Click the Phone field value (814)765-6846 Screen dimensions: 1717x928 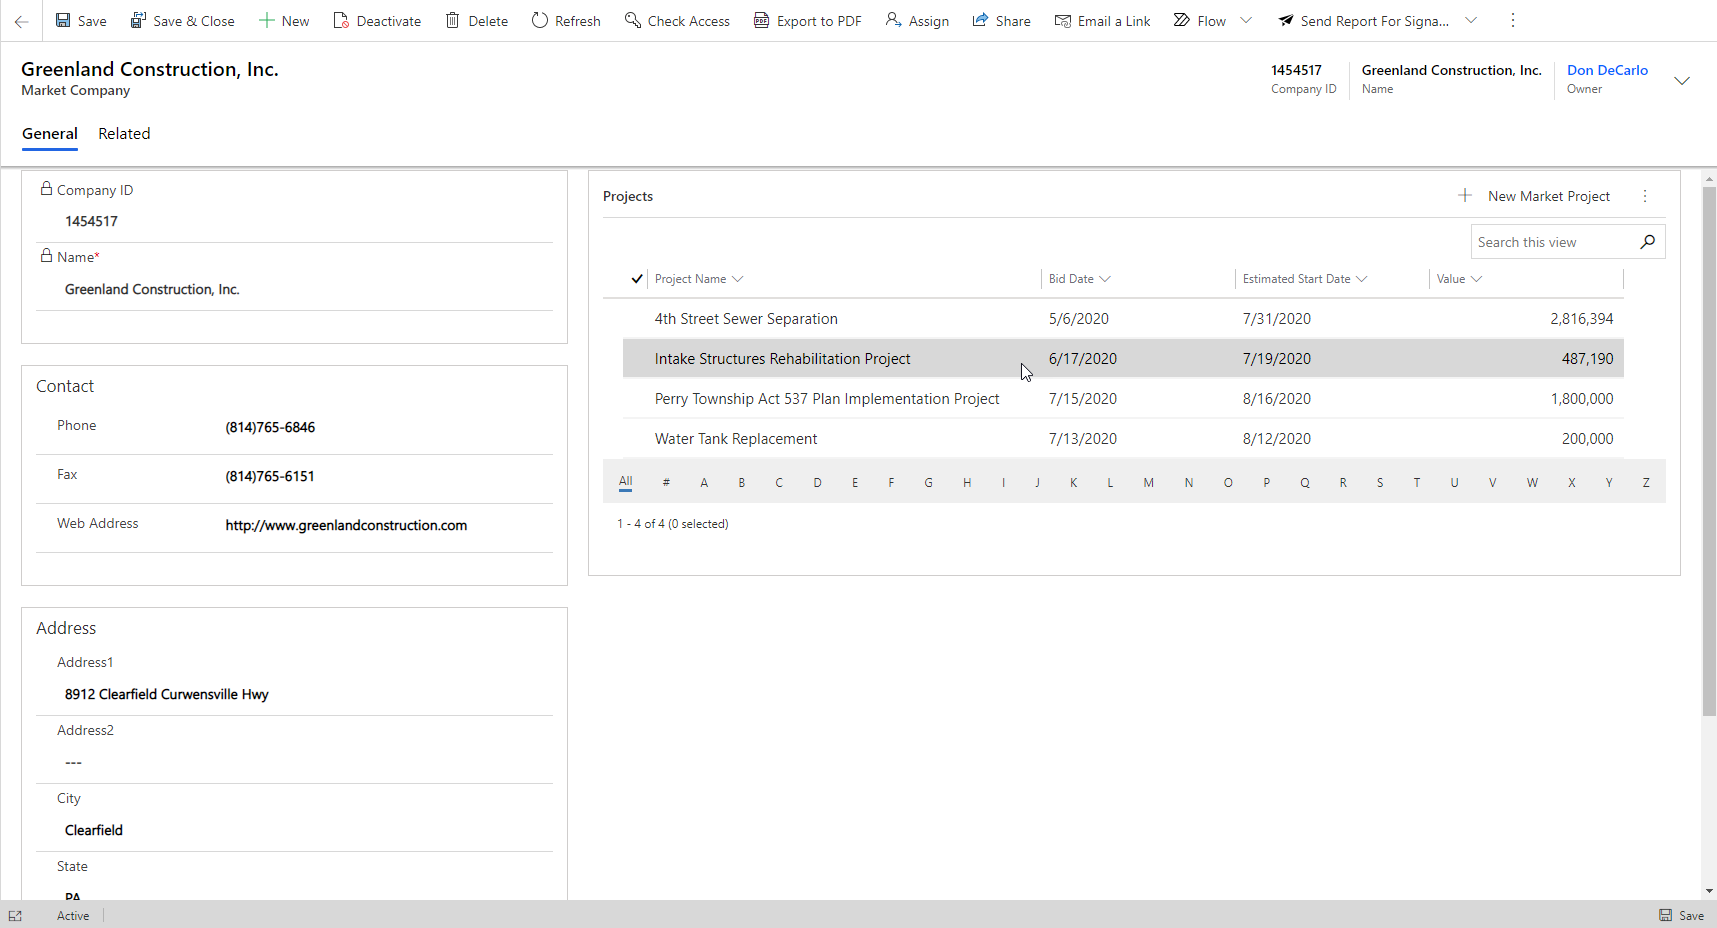pyautogui.click(x=270, y=428)
